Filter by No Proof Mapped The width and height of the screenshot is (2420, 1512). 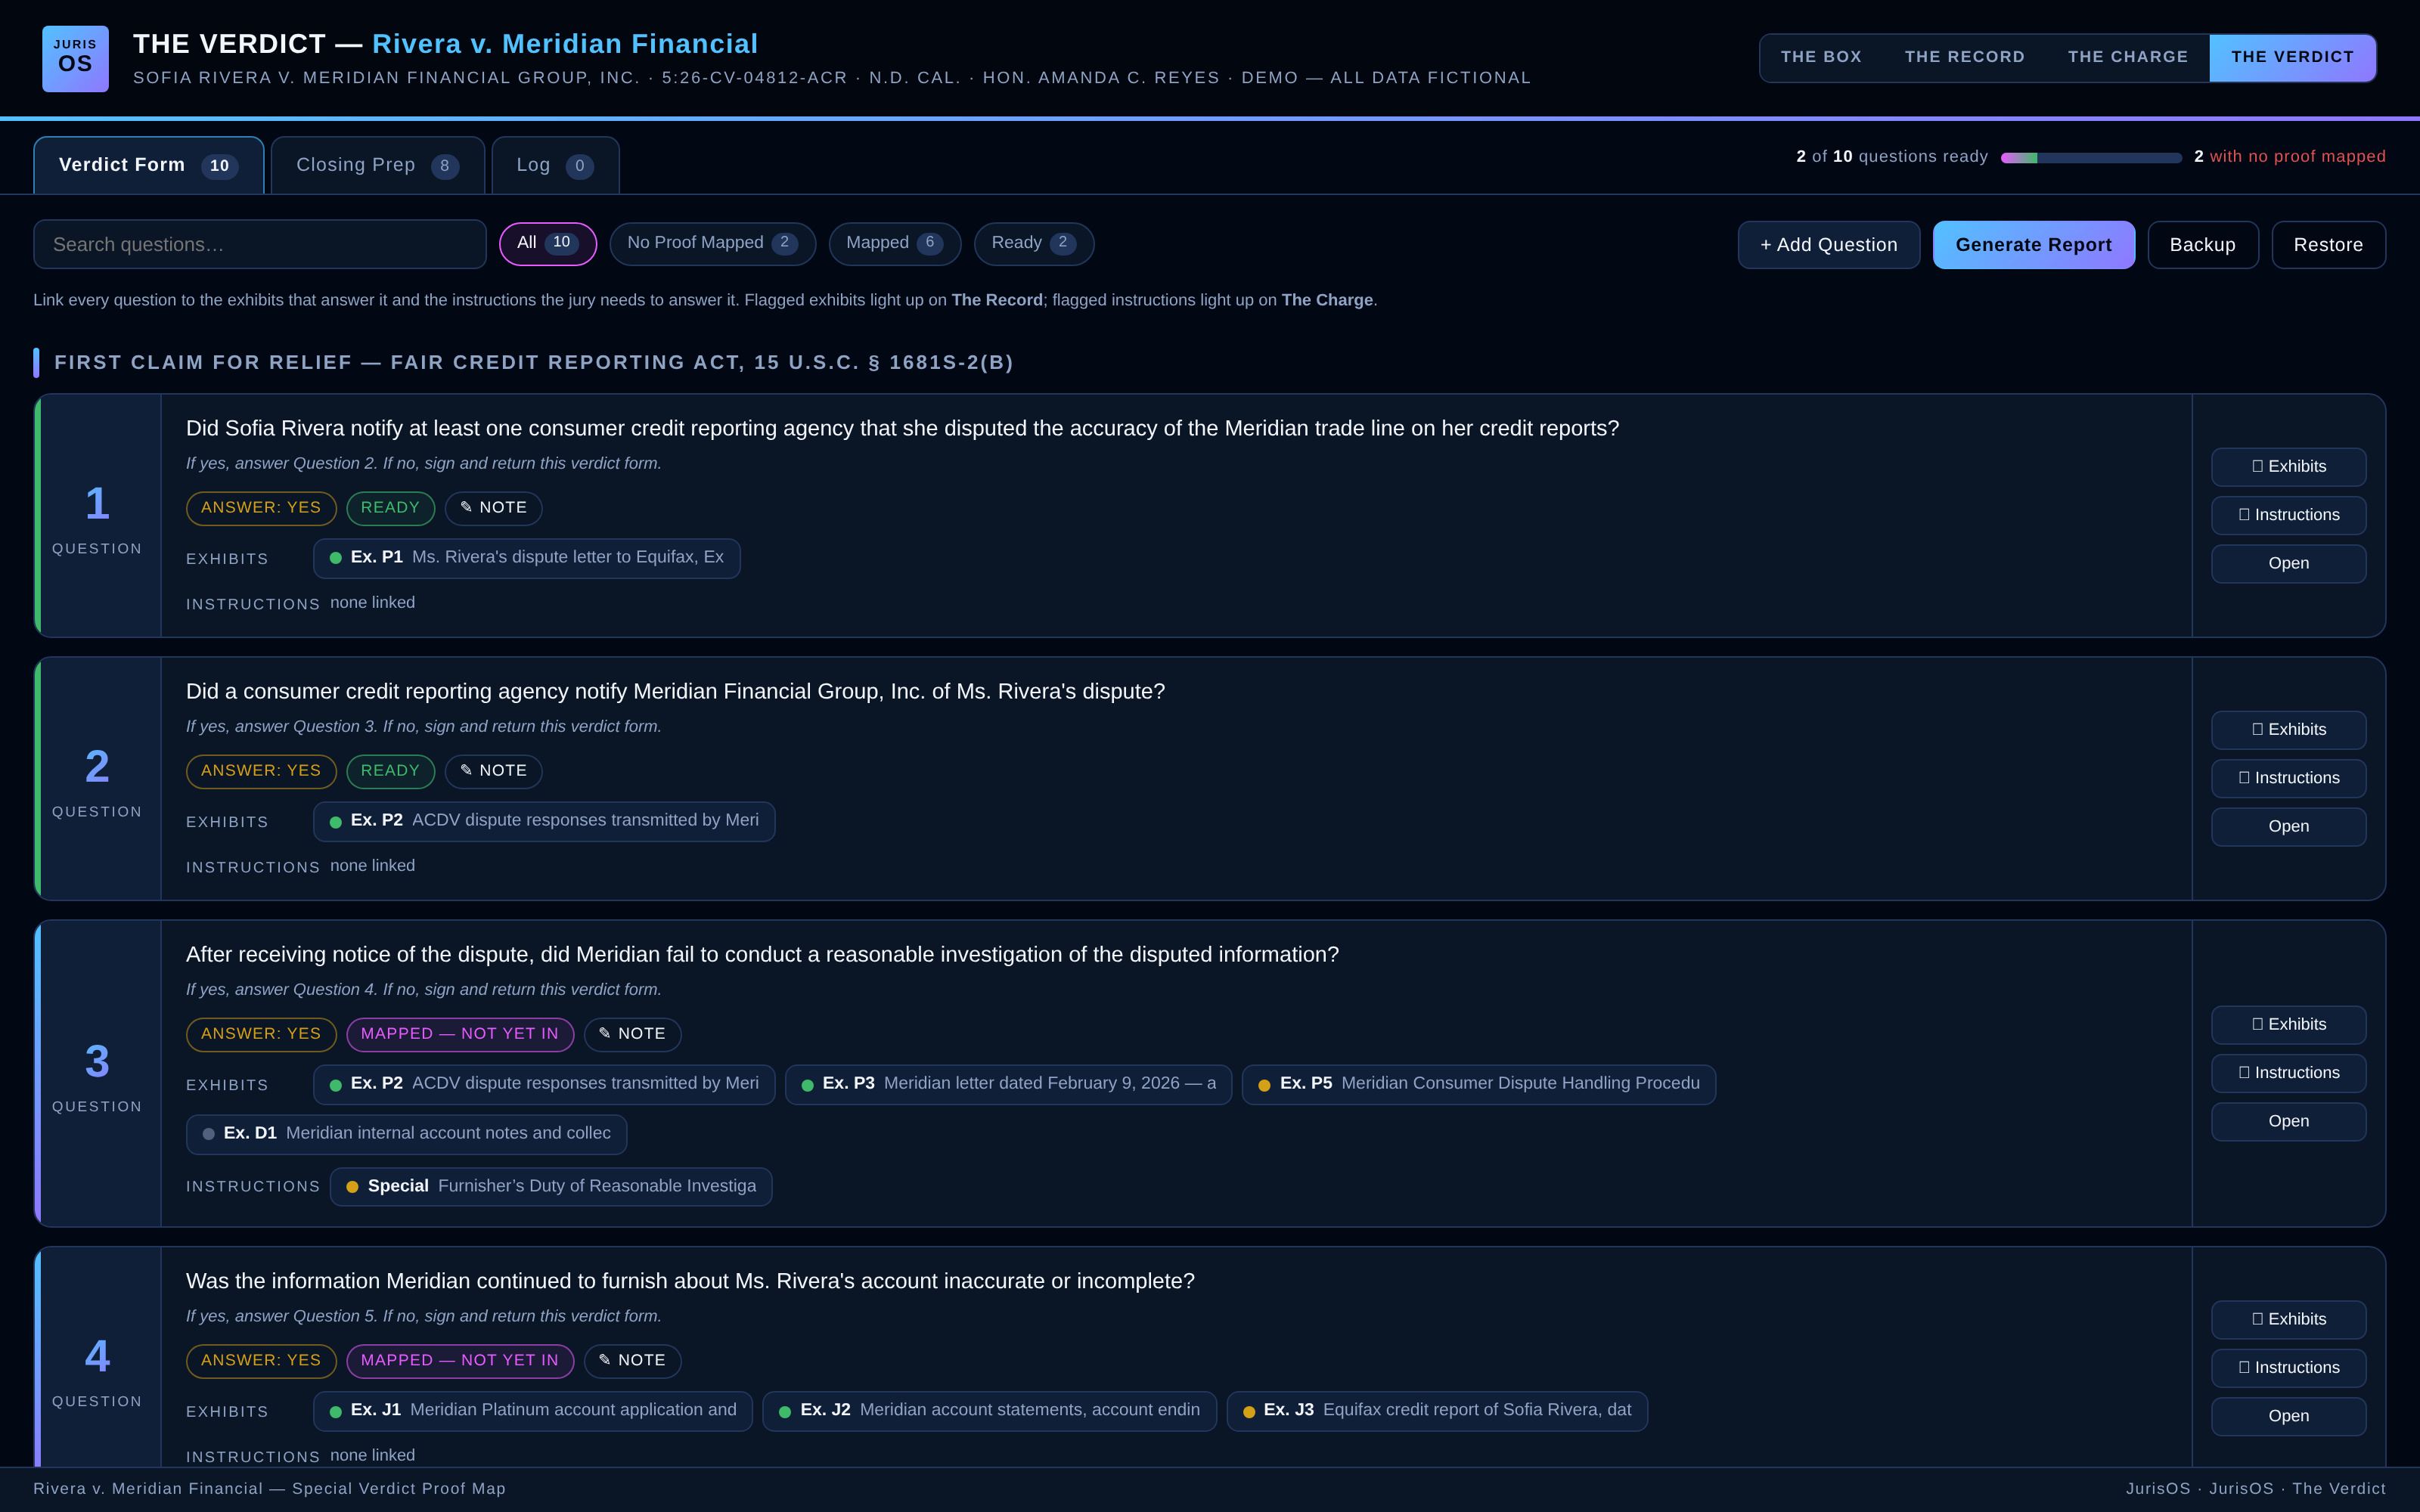pyautogui.click(x=712, y=243)
